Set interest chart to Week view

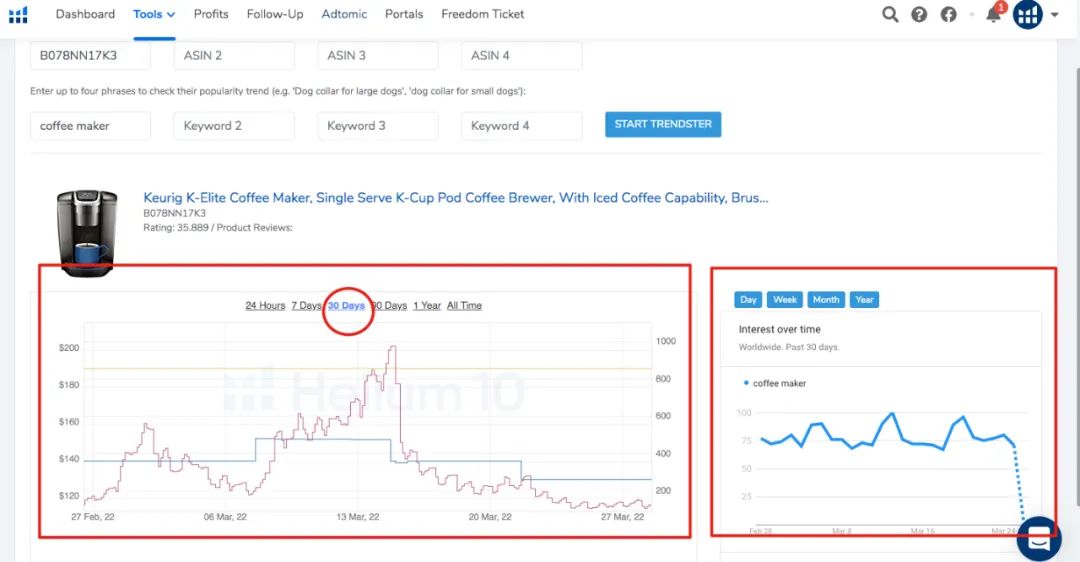pyautogui.click(x=785, y=300)
